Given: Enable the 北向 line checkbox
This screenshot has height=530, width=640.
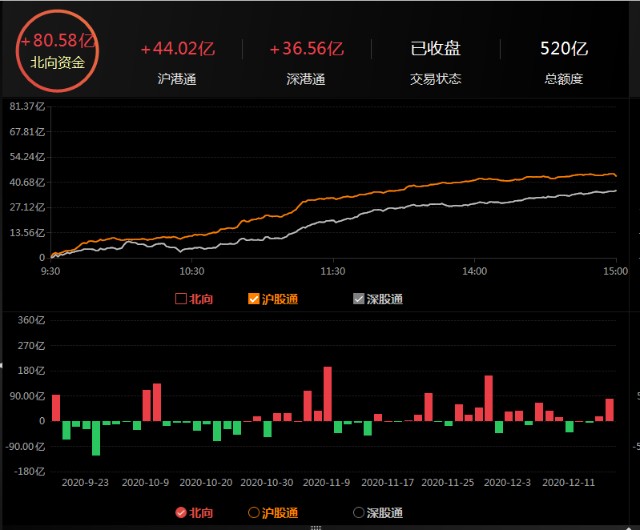Looking at the screenshot, I should coord(182,298).
